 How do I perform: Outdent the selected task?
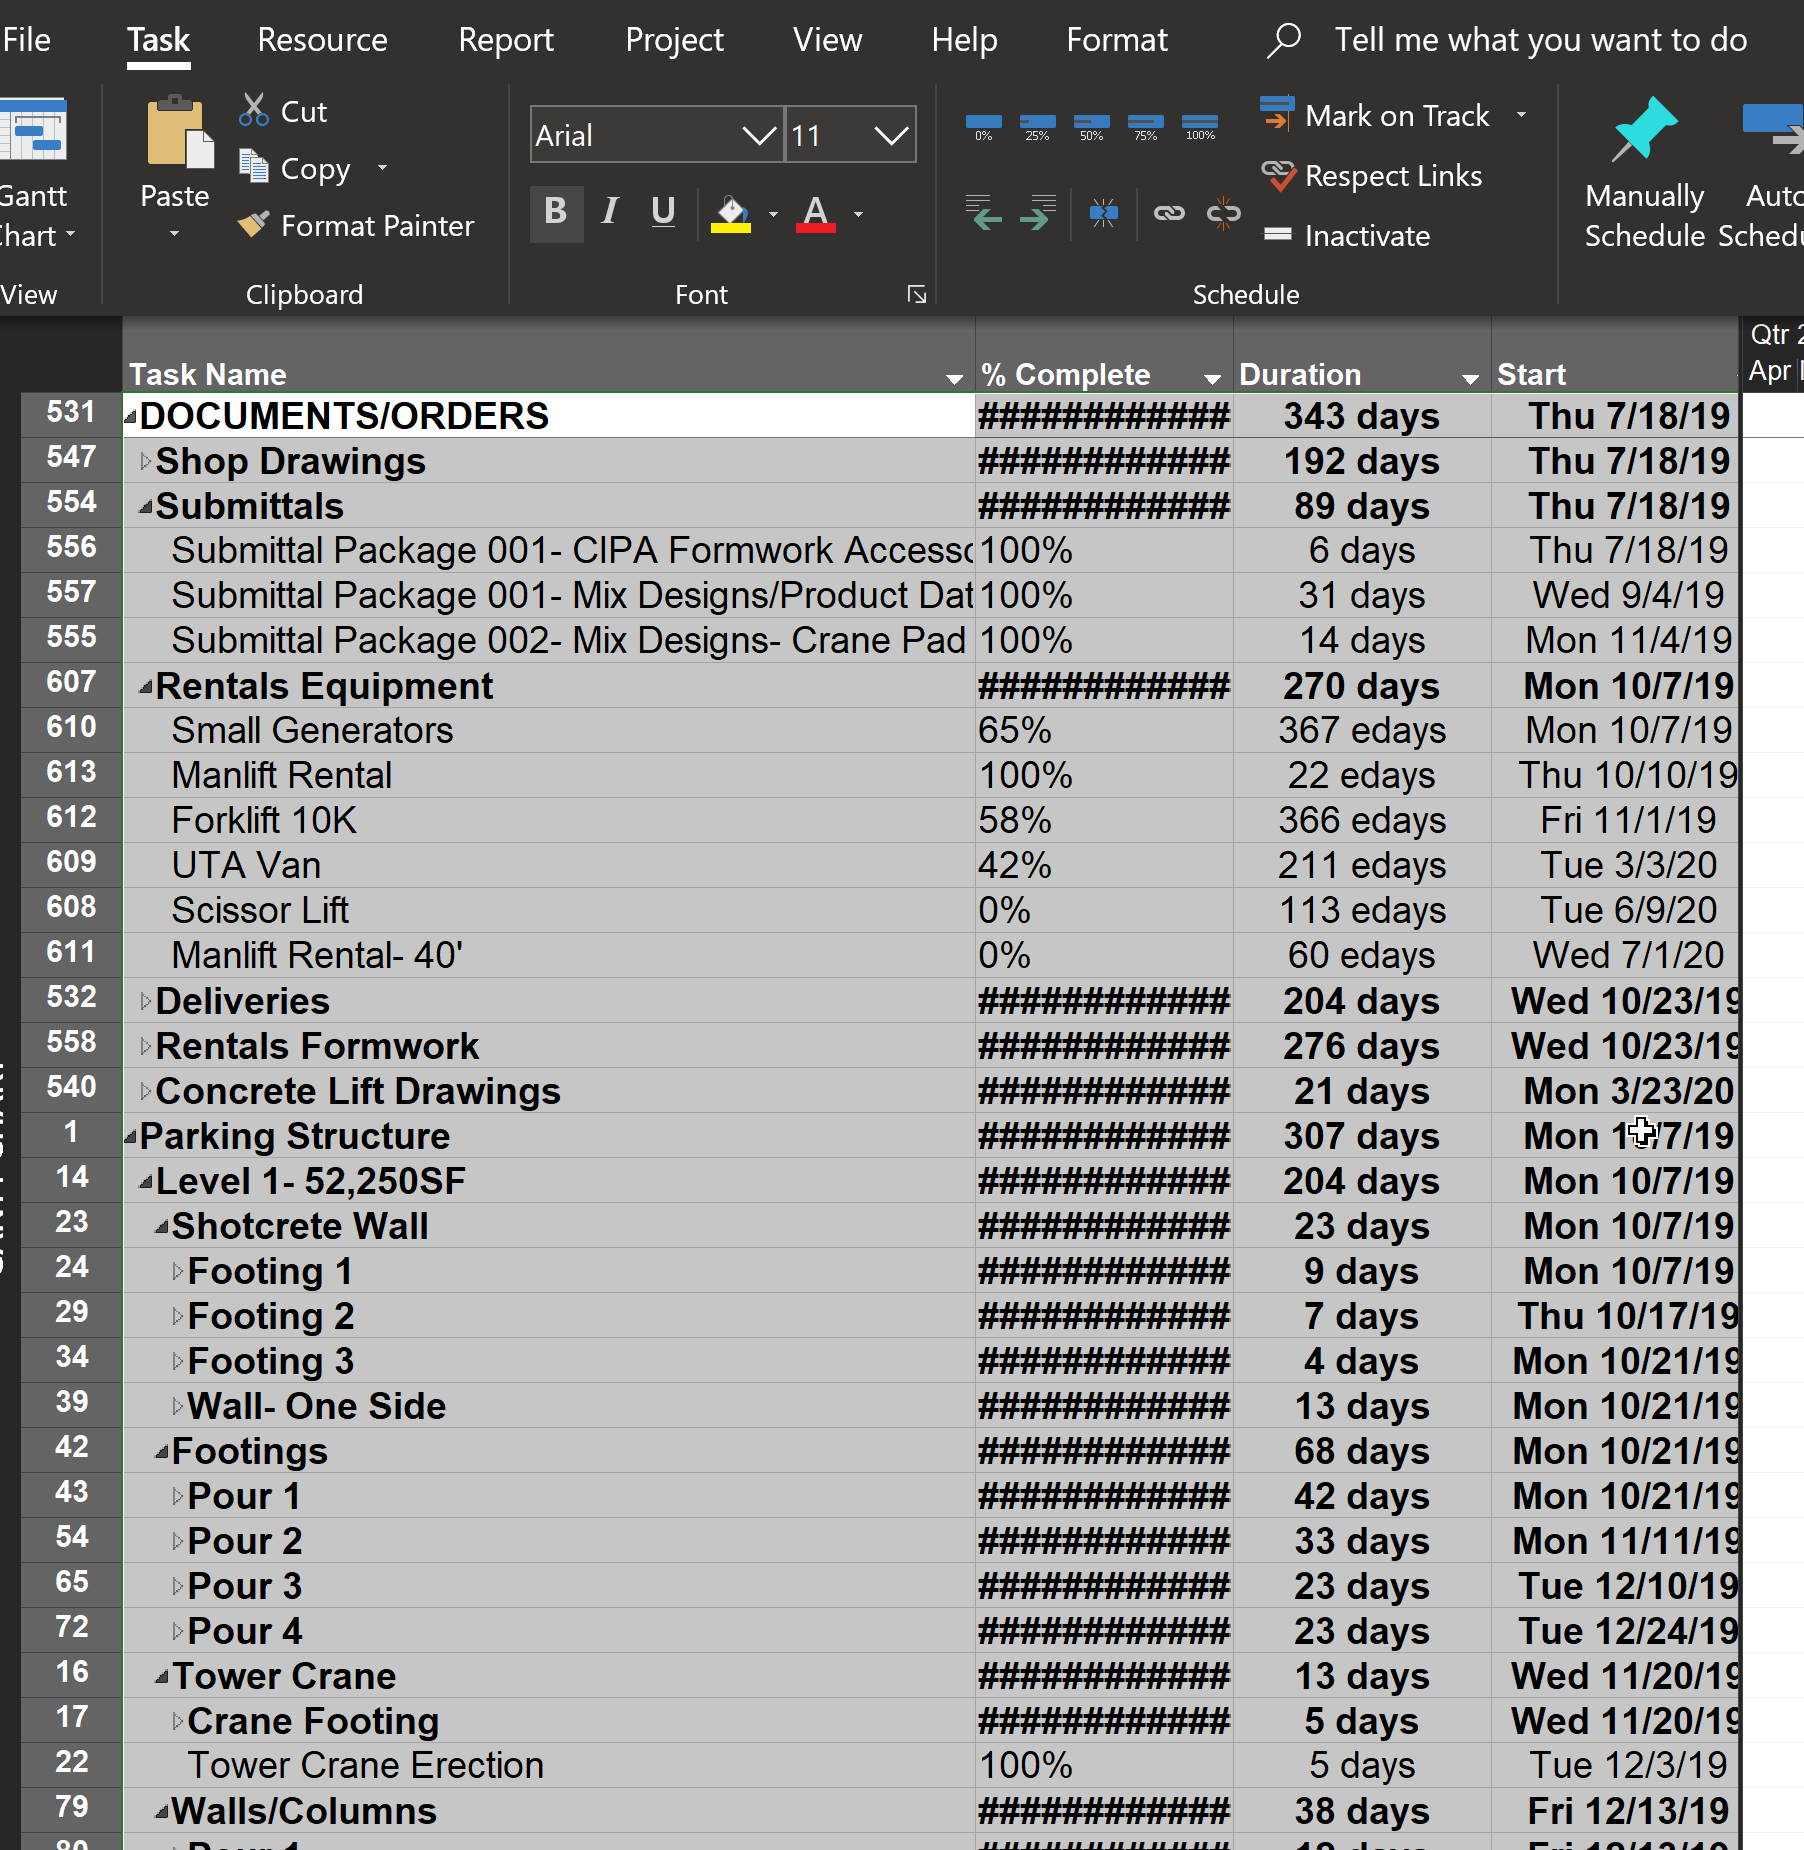(984, 212)
